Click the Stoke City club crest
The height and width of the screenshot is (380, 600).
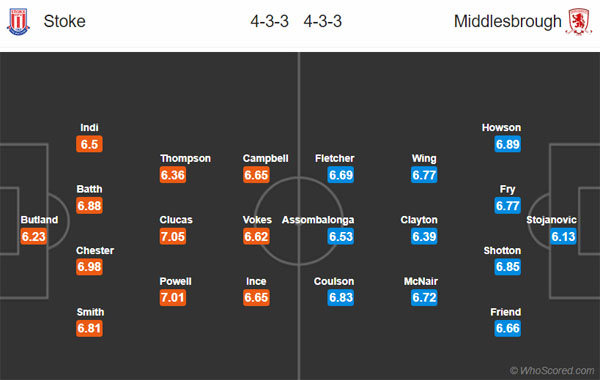[18, 21]
